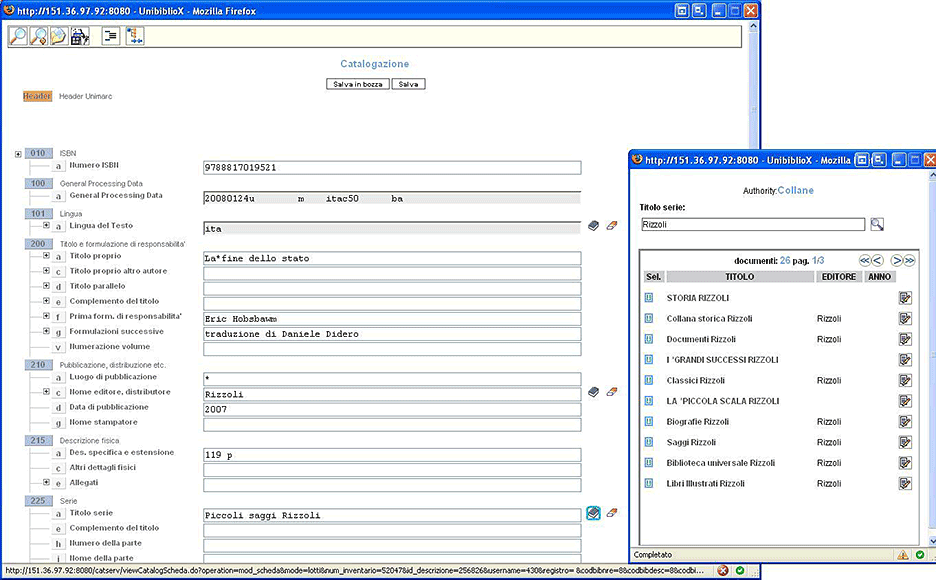936x580 pixels.
Task: Switch to the Header Unimarc tab
Action: coord(85,96)
